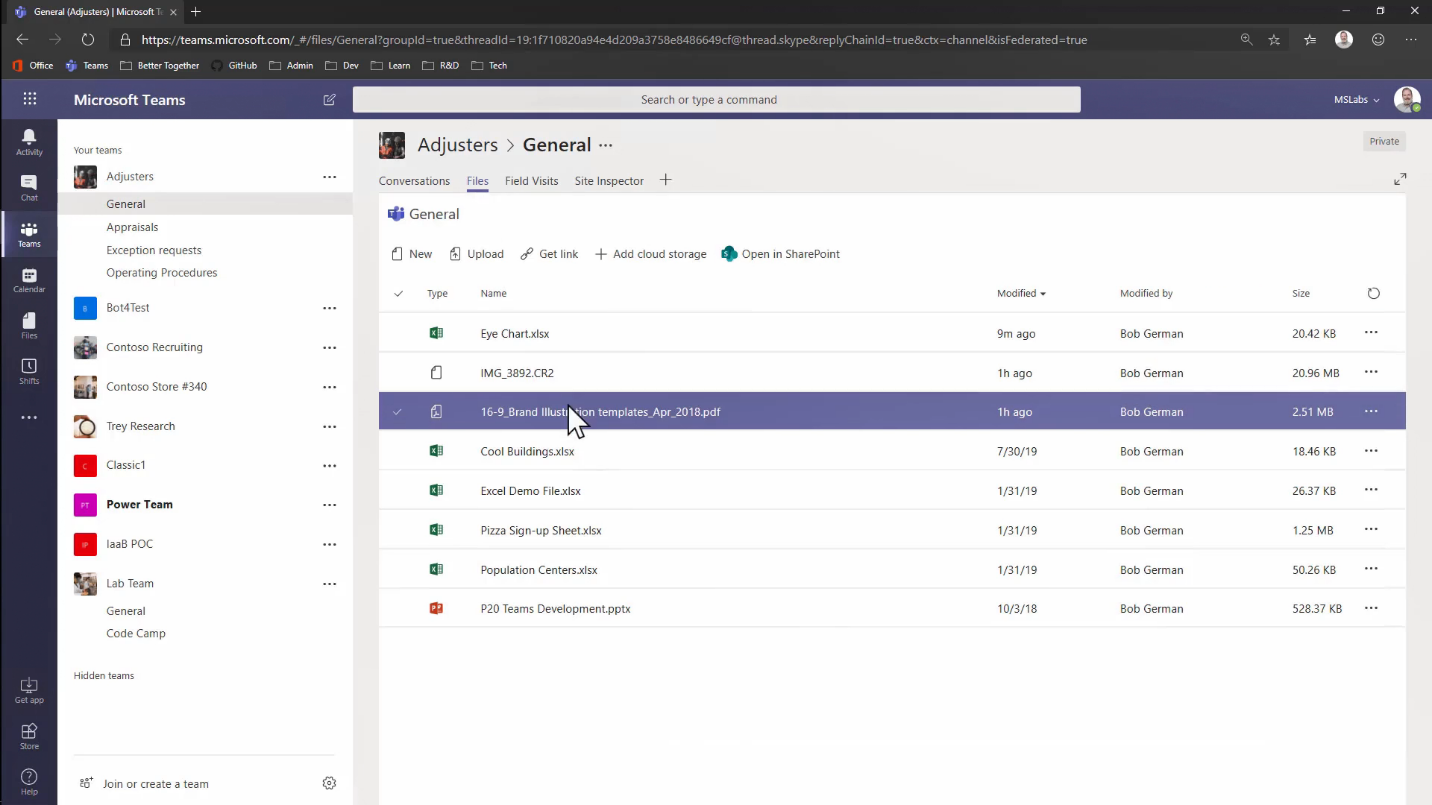Open more options for IaaB POC team
Screen dimensions: 1432x805
[x=329, y=545]
